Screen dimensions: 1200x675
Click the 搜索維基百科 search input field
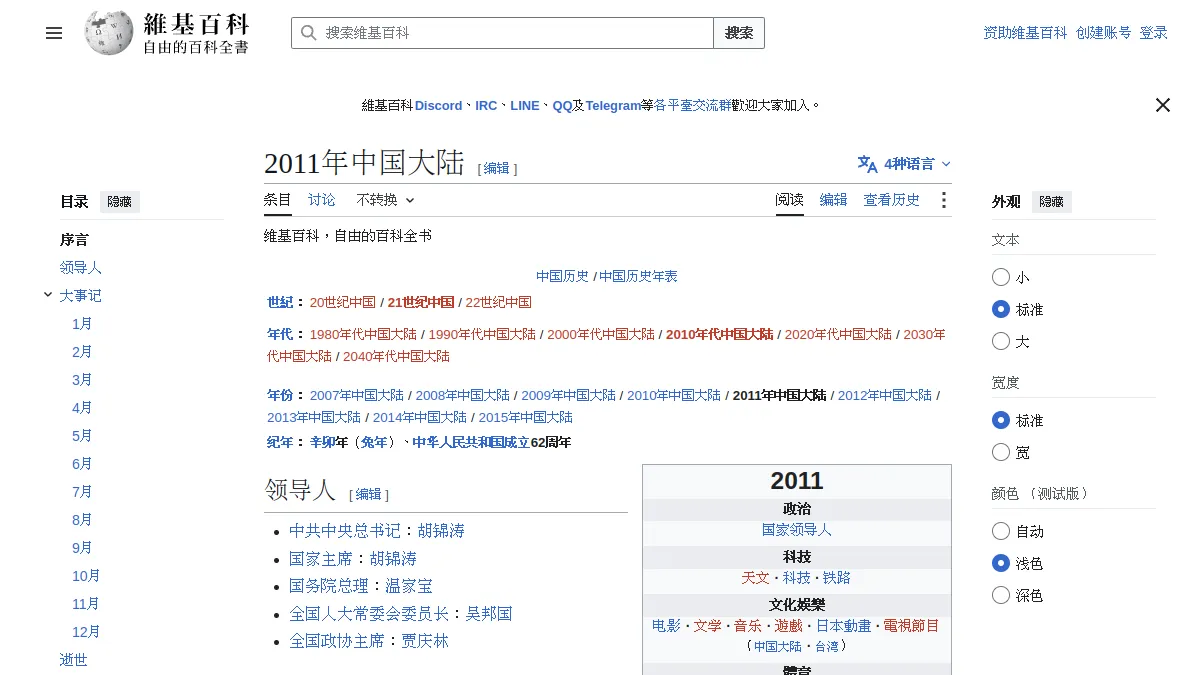[x=502, y=33]
